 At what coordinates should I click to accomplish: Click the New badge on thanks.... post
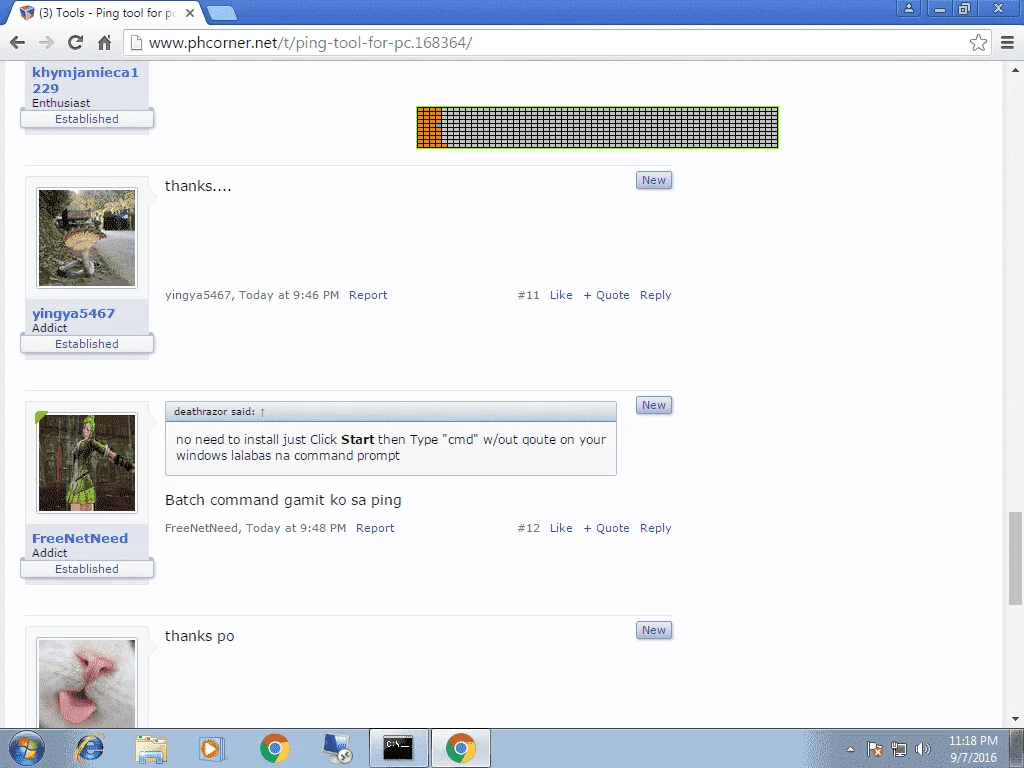[x=654, y=180]
